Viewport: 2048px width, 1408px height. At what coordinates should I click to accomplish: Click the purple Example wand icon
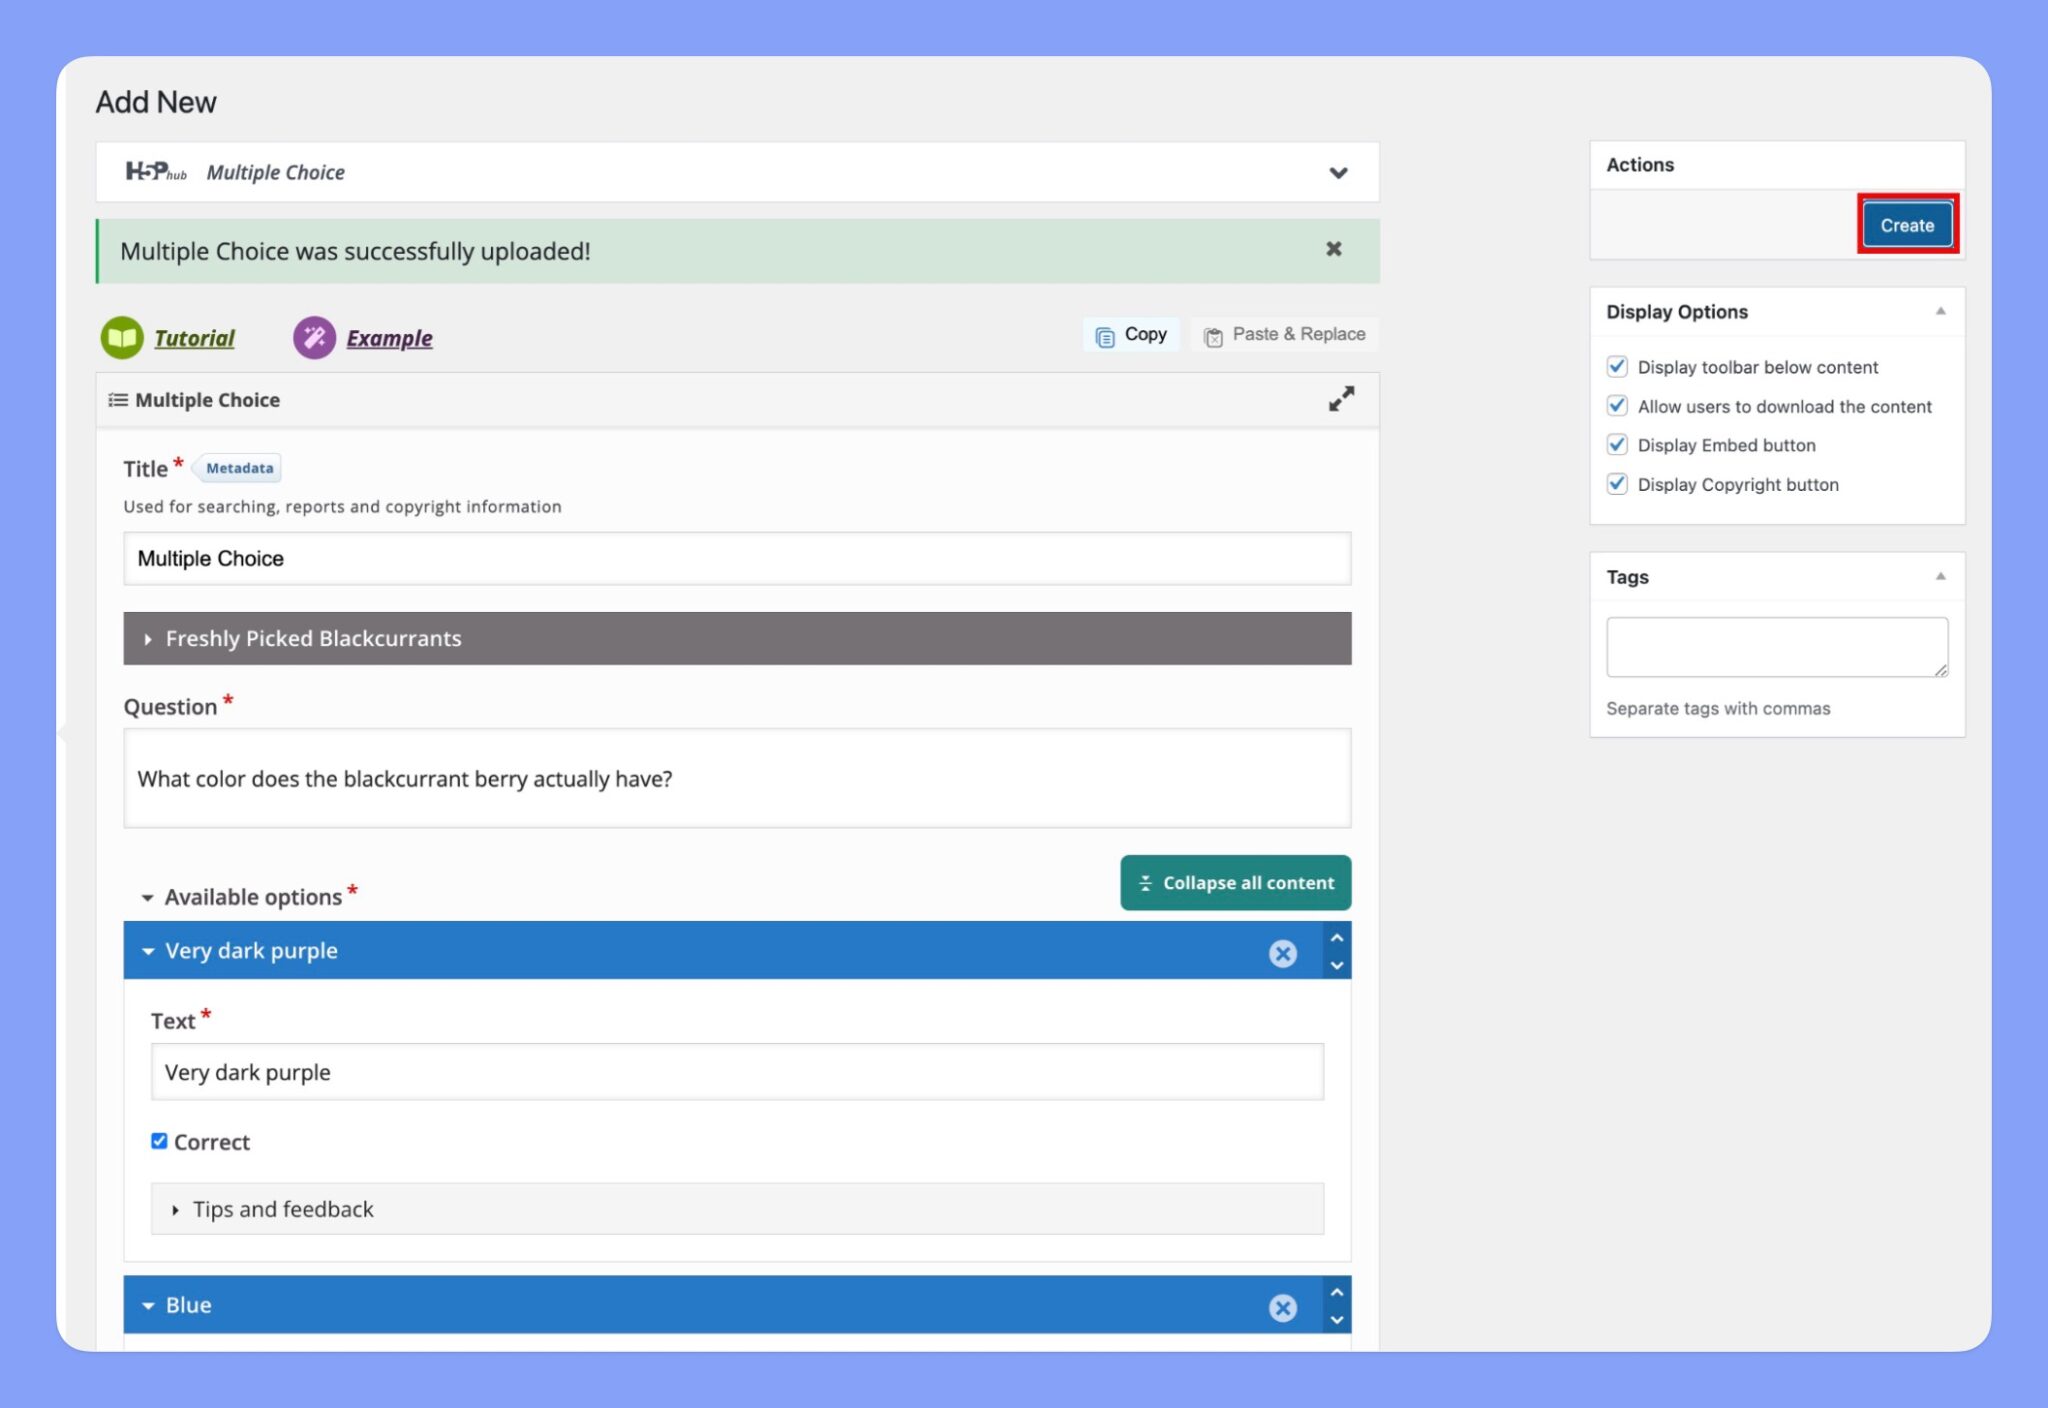314,337
